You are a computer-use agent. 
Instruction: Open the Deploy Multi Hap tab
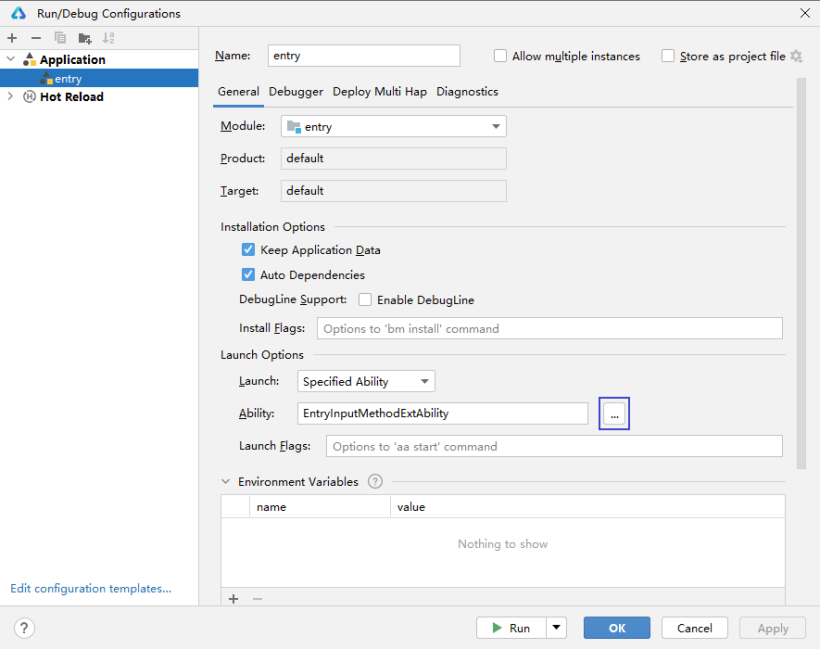point(379,91)
